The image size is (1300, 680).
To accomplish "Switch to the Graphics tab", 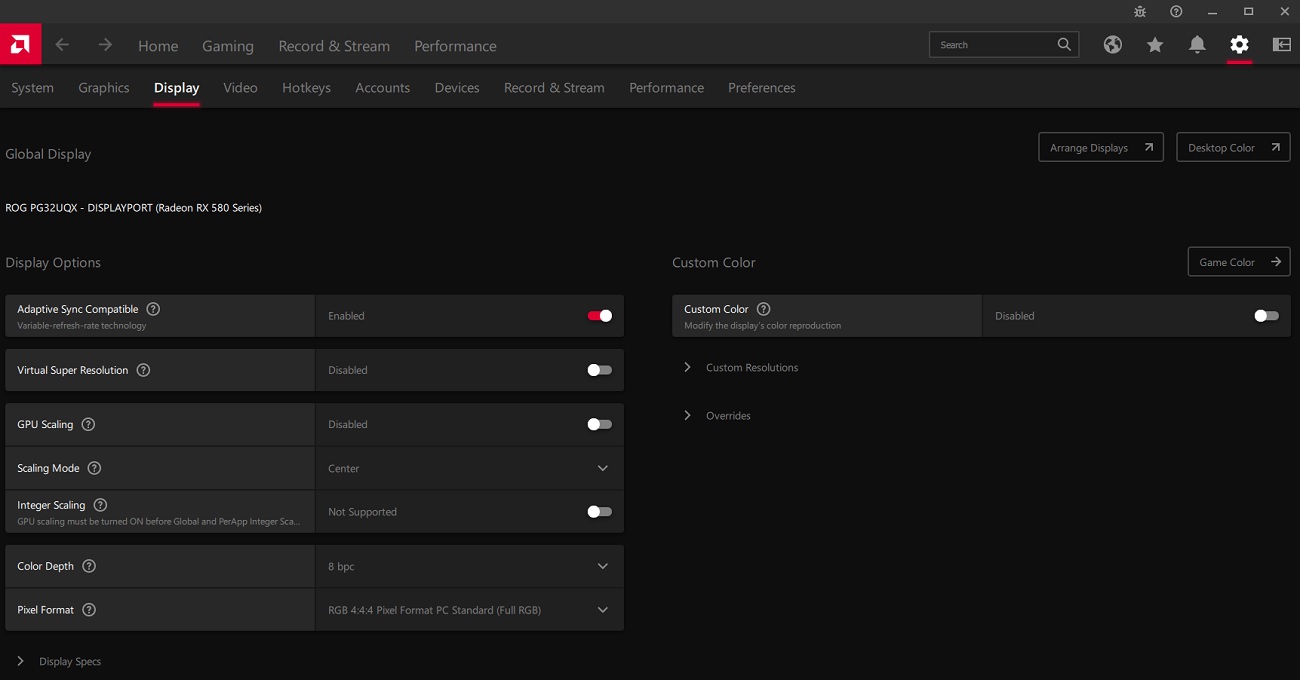I will point(104,88).
